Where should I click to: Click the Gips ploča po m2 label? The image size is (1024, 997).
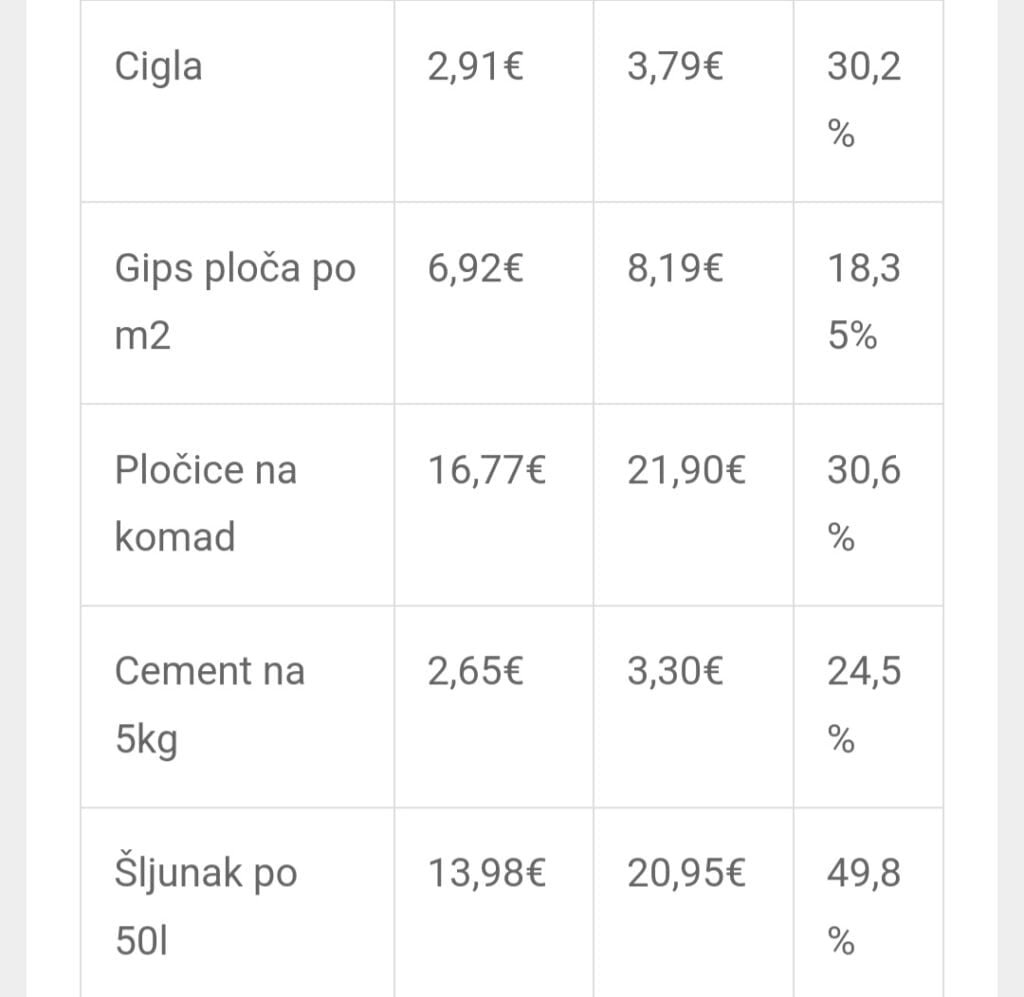[235, 302]
